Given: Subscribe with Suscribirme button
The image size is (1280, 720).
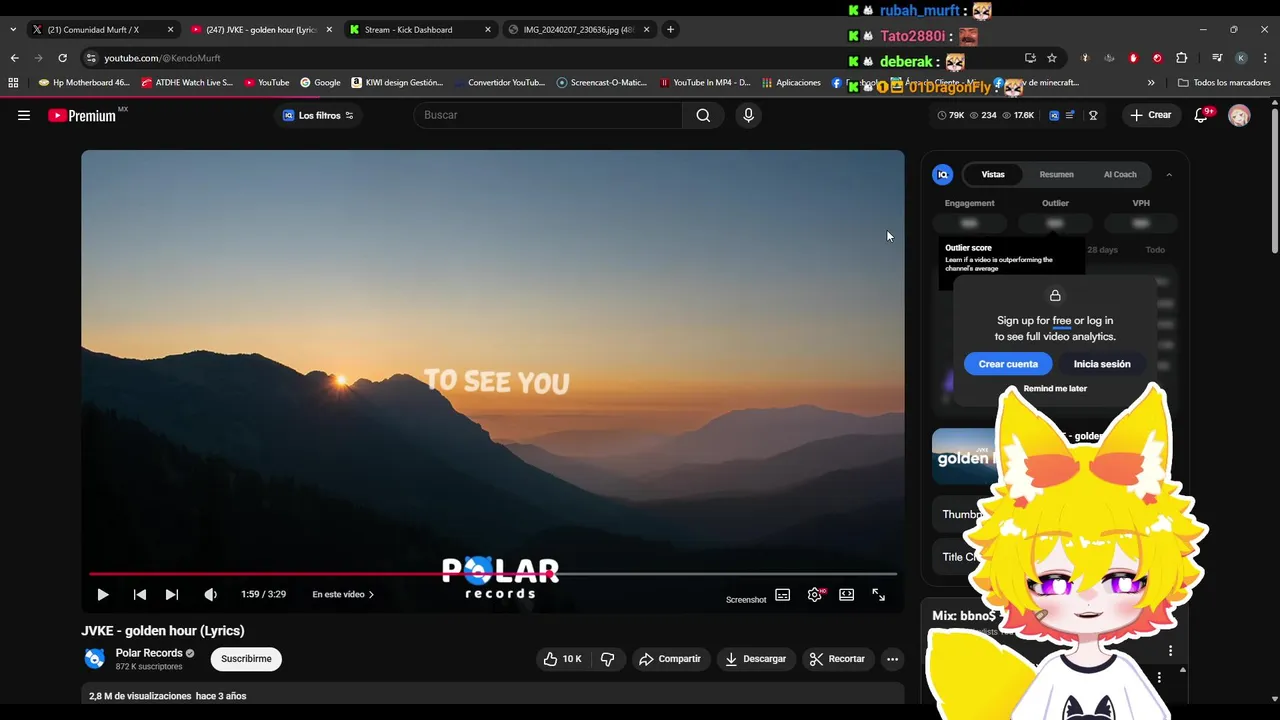Looking at the screenshot, I should pos(246,659).
